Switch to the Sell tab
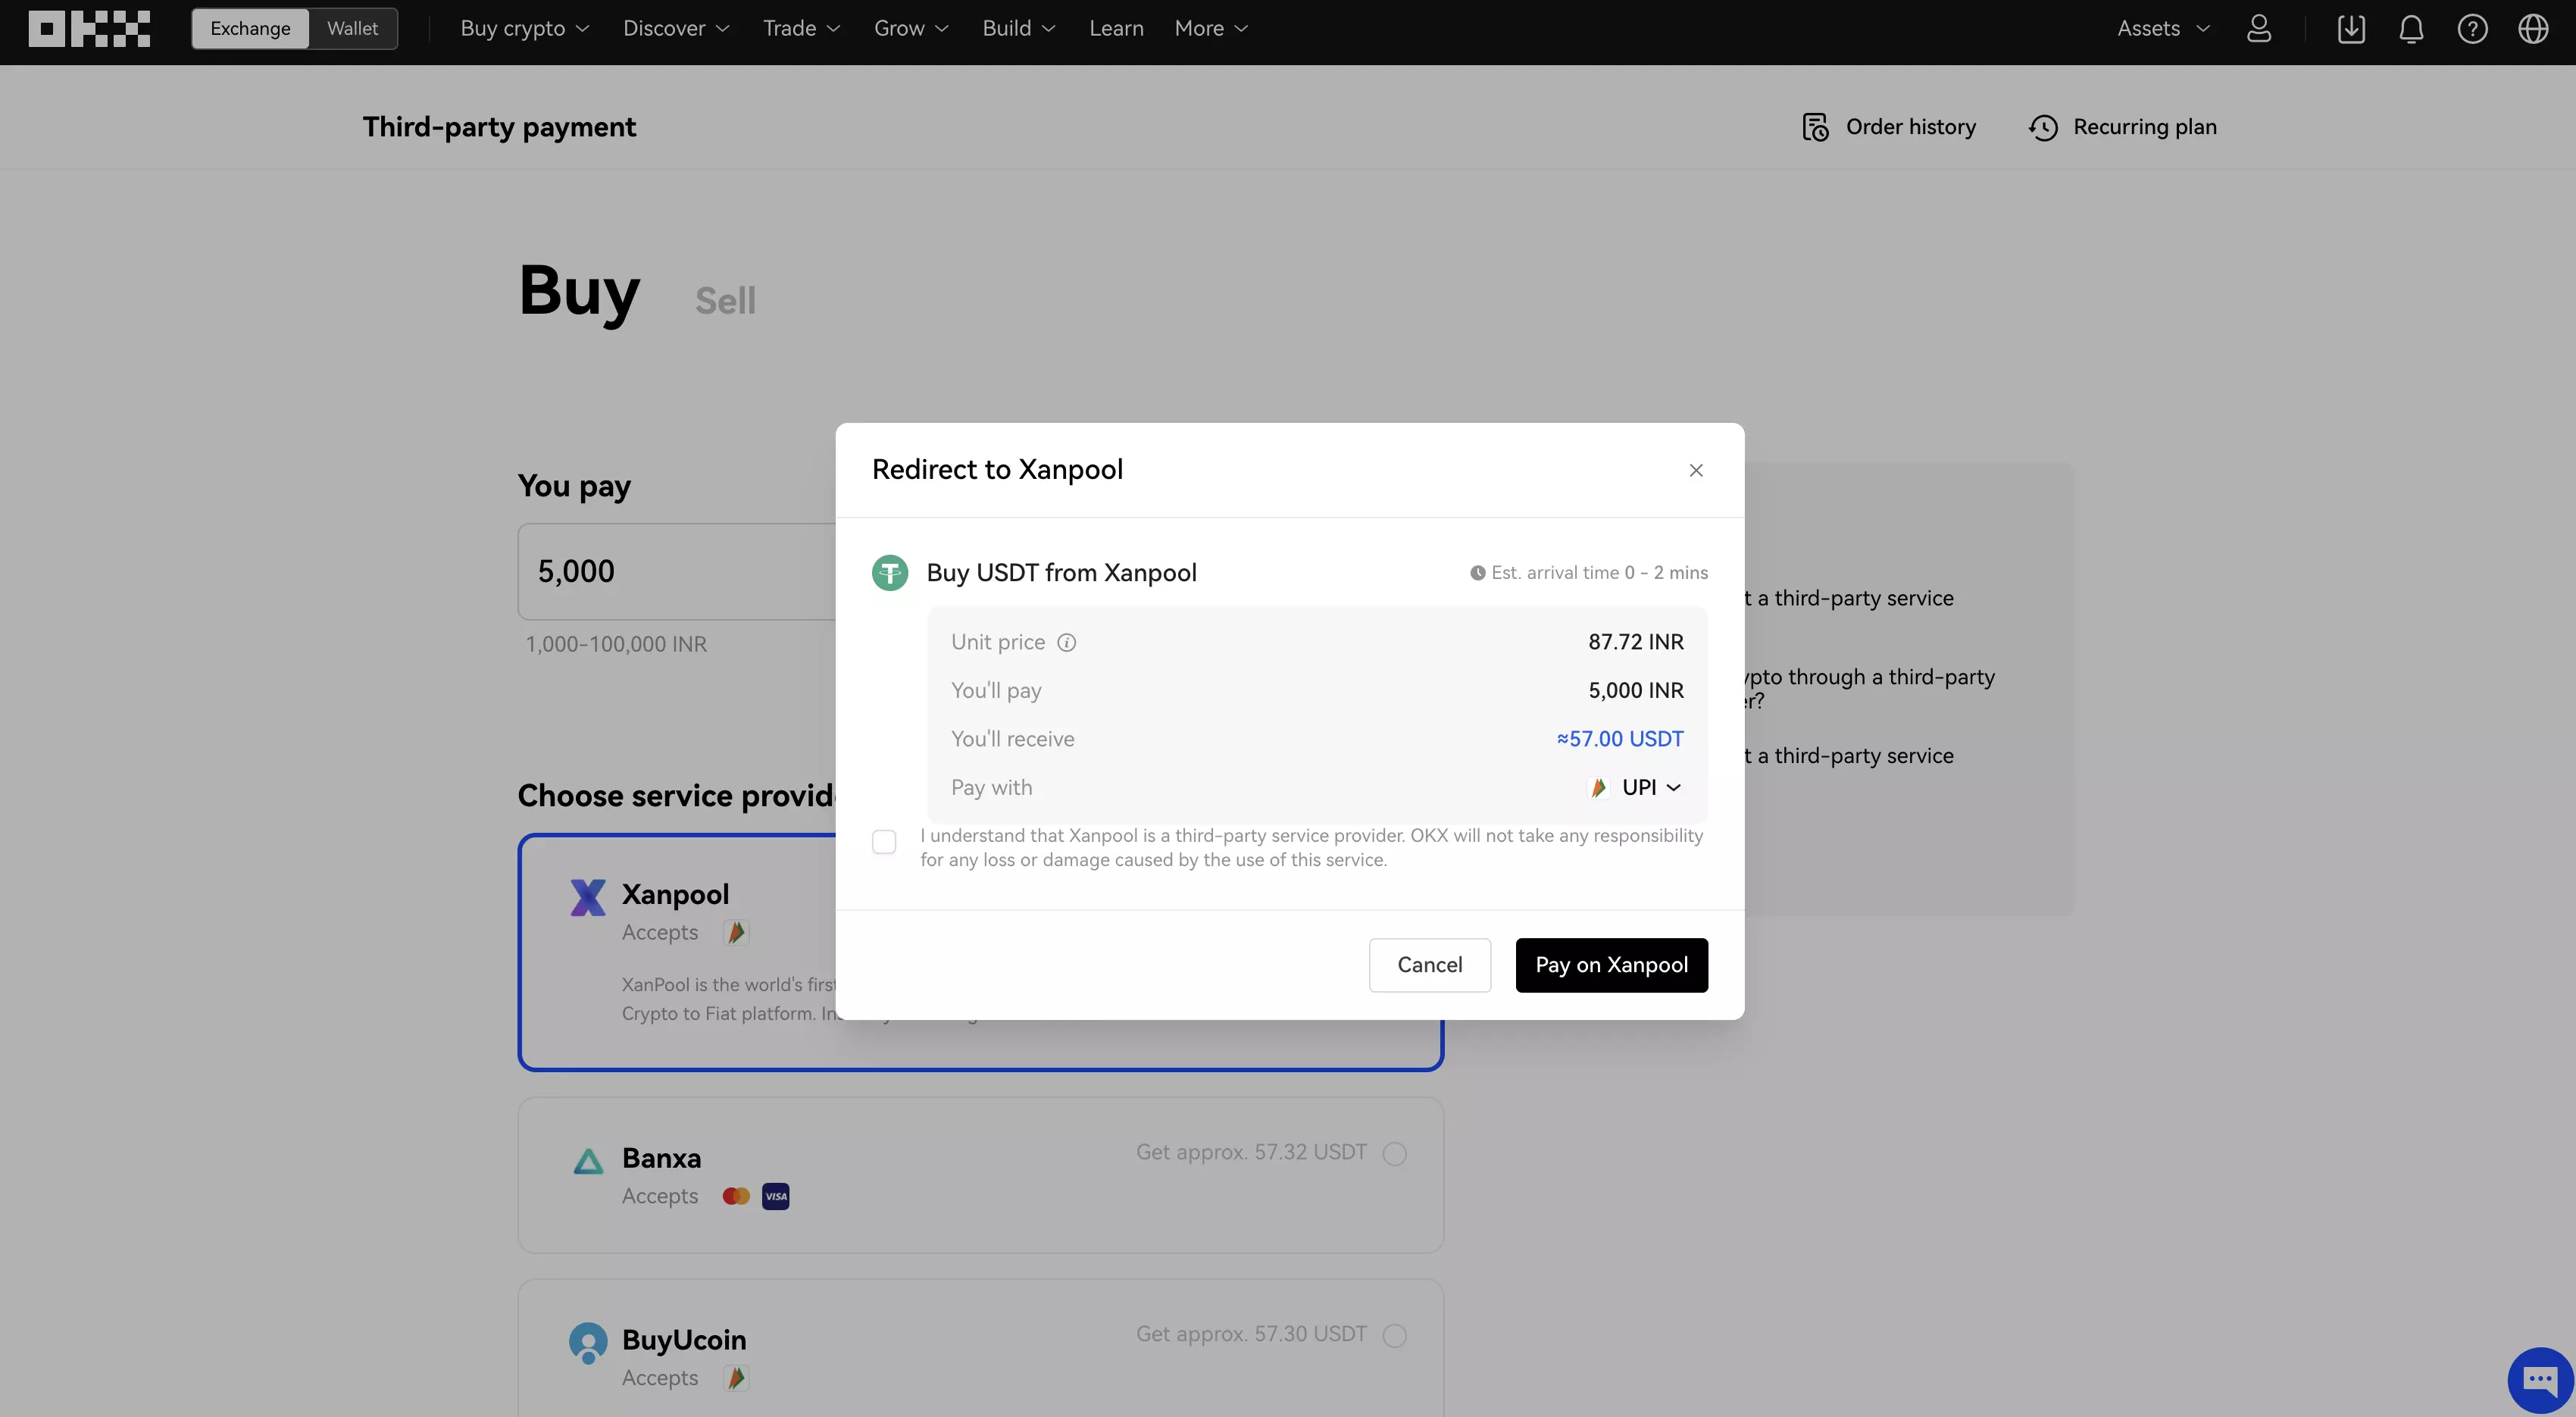 725,301
